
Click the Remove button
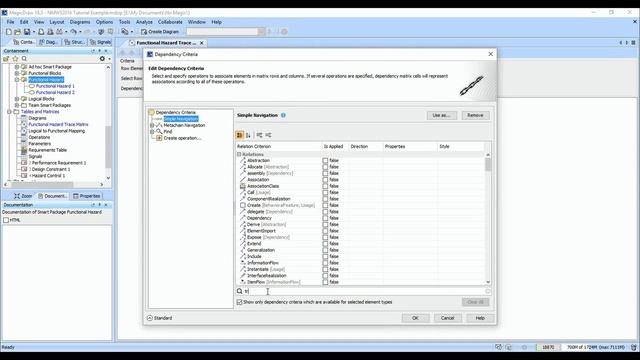pyautogui.click(x=475, y=116)
